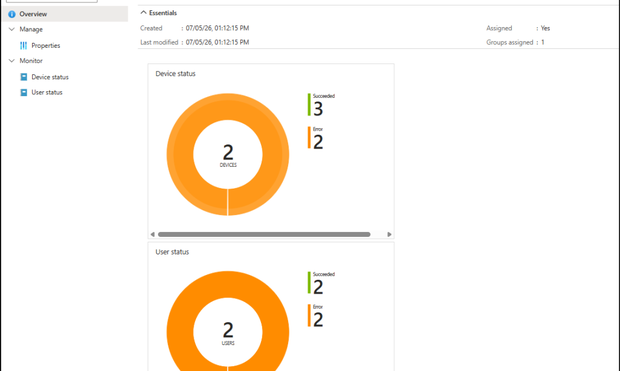Click the Monitor section label
Viewport: 620px width, 371px height.
(31, 61)
